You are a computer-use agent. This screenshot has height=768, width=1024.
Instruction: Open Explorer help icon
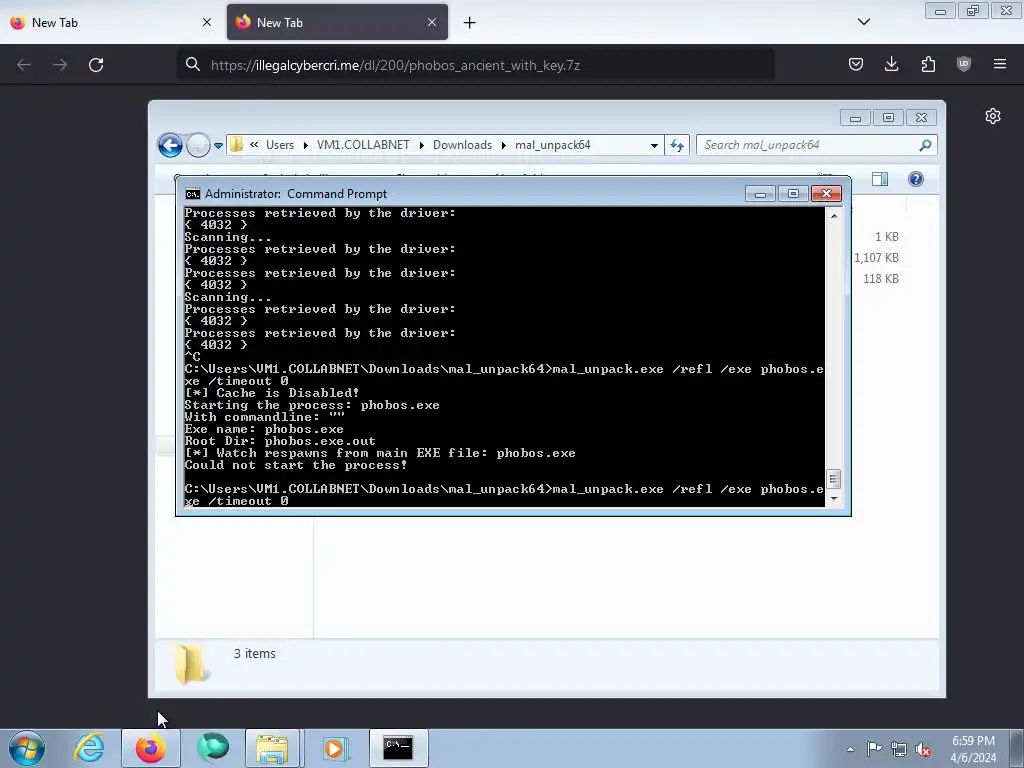coord(916,179)
